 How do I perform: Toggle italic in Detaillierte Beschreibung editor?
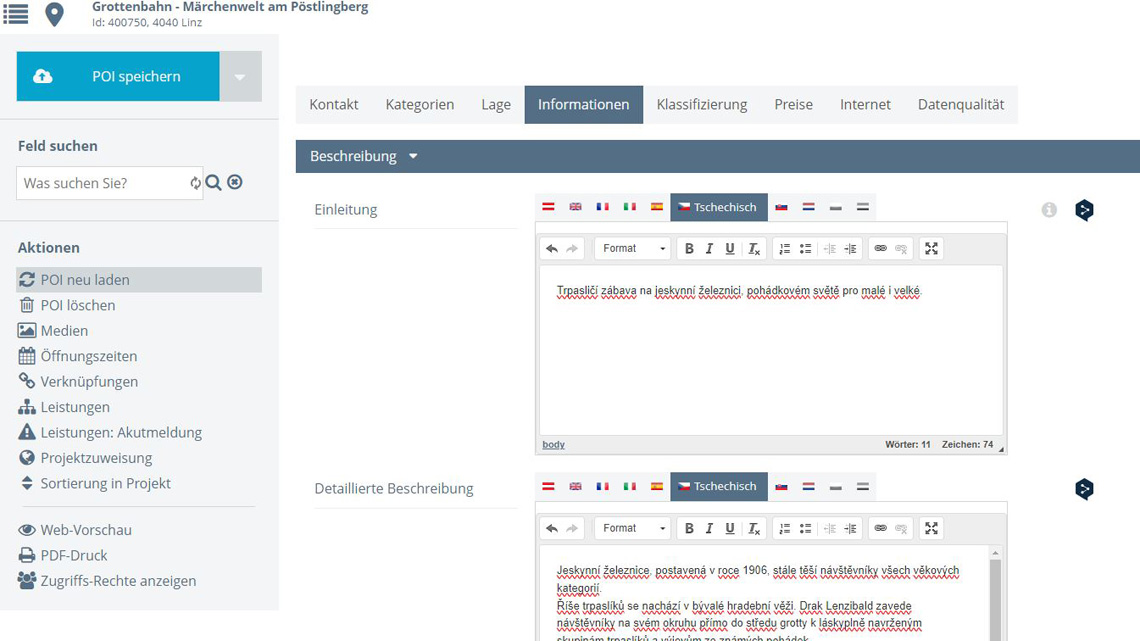click(710, 528)
